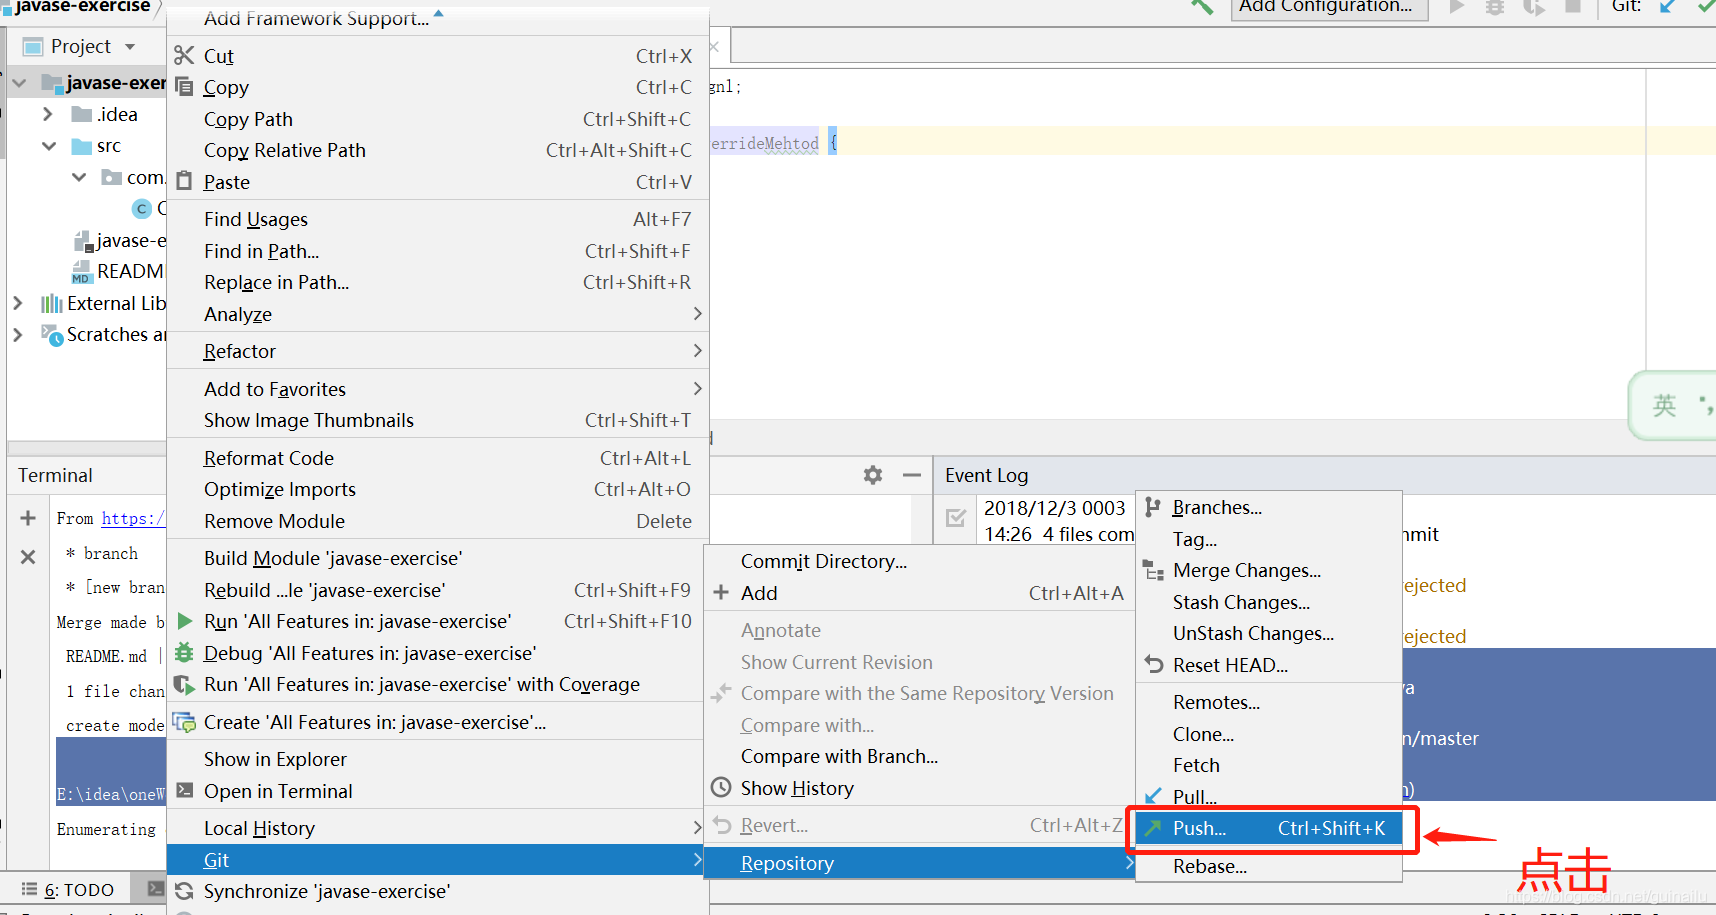Choose Remove Module menu item
The height and width of the screenshot is (915, 1716).
pyautogui.click(x=438, y=521)
